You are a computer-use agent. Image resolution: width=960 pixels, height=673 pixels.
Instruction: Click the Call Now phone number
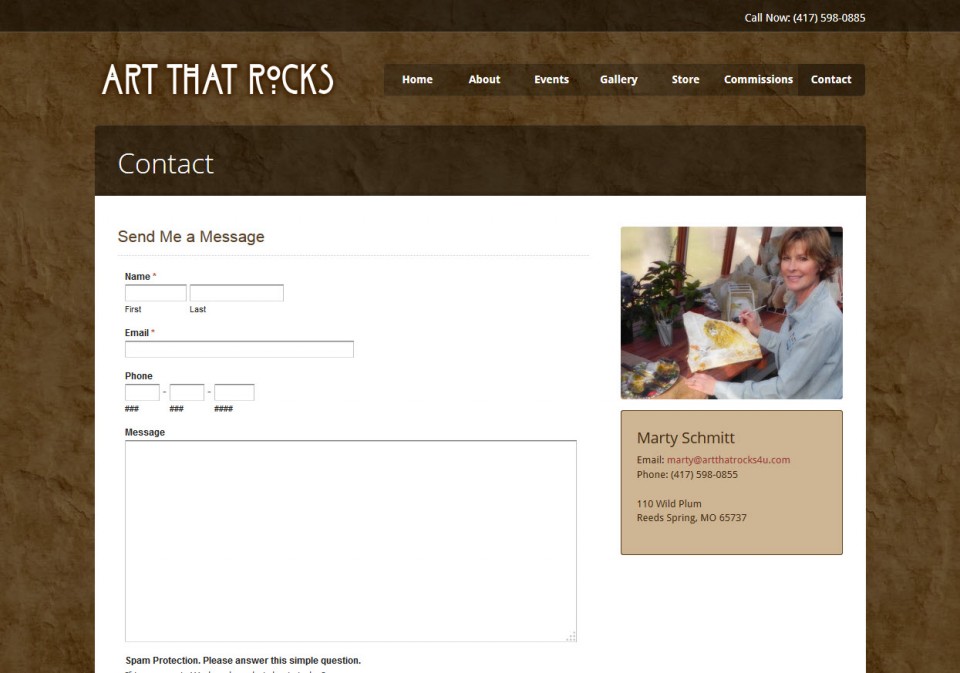coord(829,18)
